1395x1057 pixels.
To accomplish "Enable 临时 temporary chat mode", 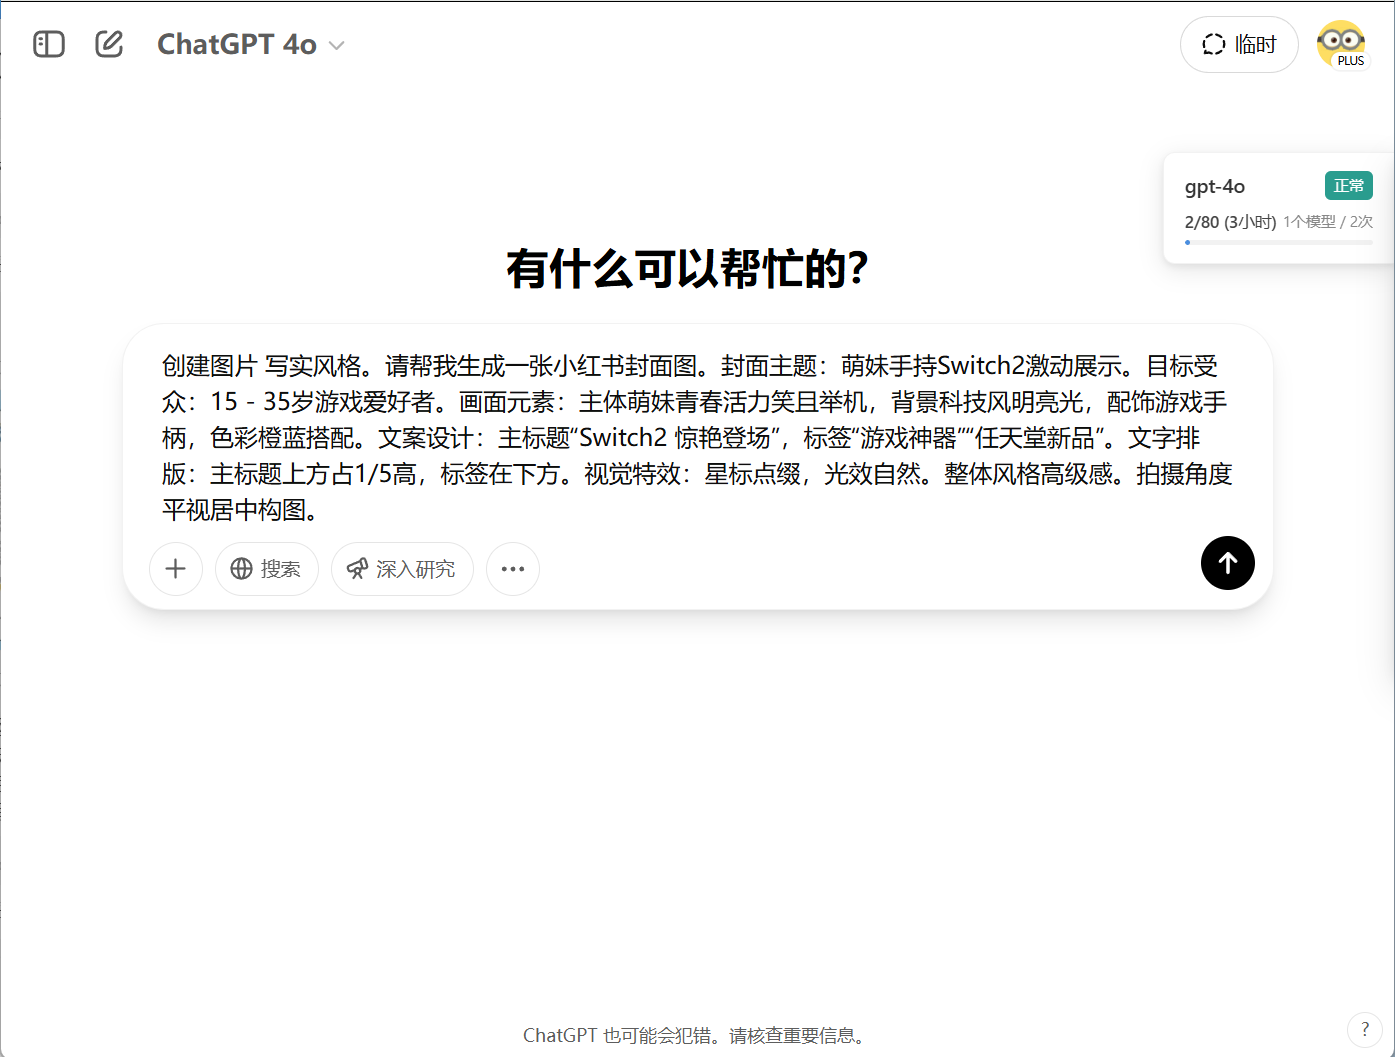I will pos(1239,45).
